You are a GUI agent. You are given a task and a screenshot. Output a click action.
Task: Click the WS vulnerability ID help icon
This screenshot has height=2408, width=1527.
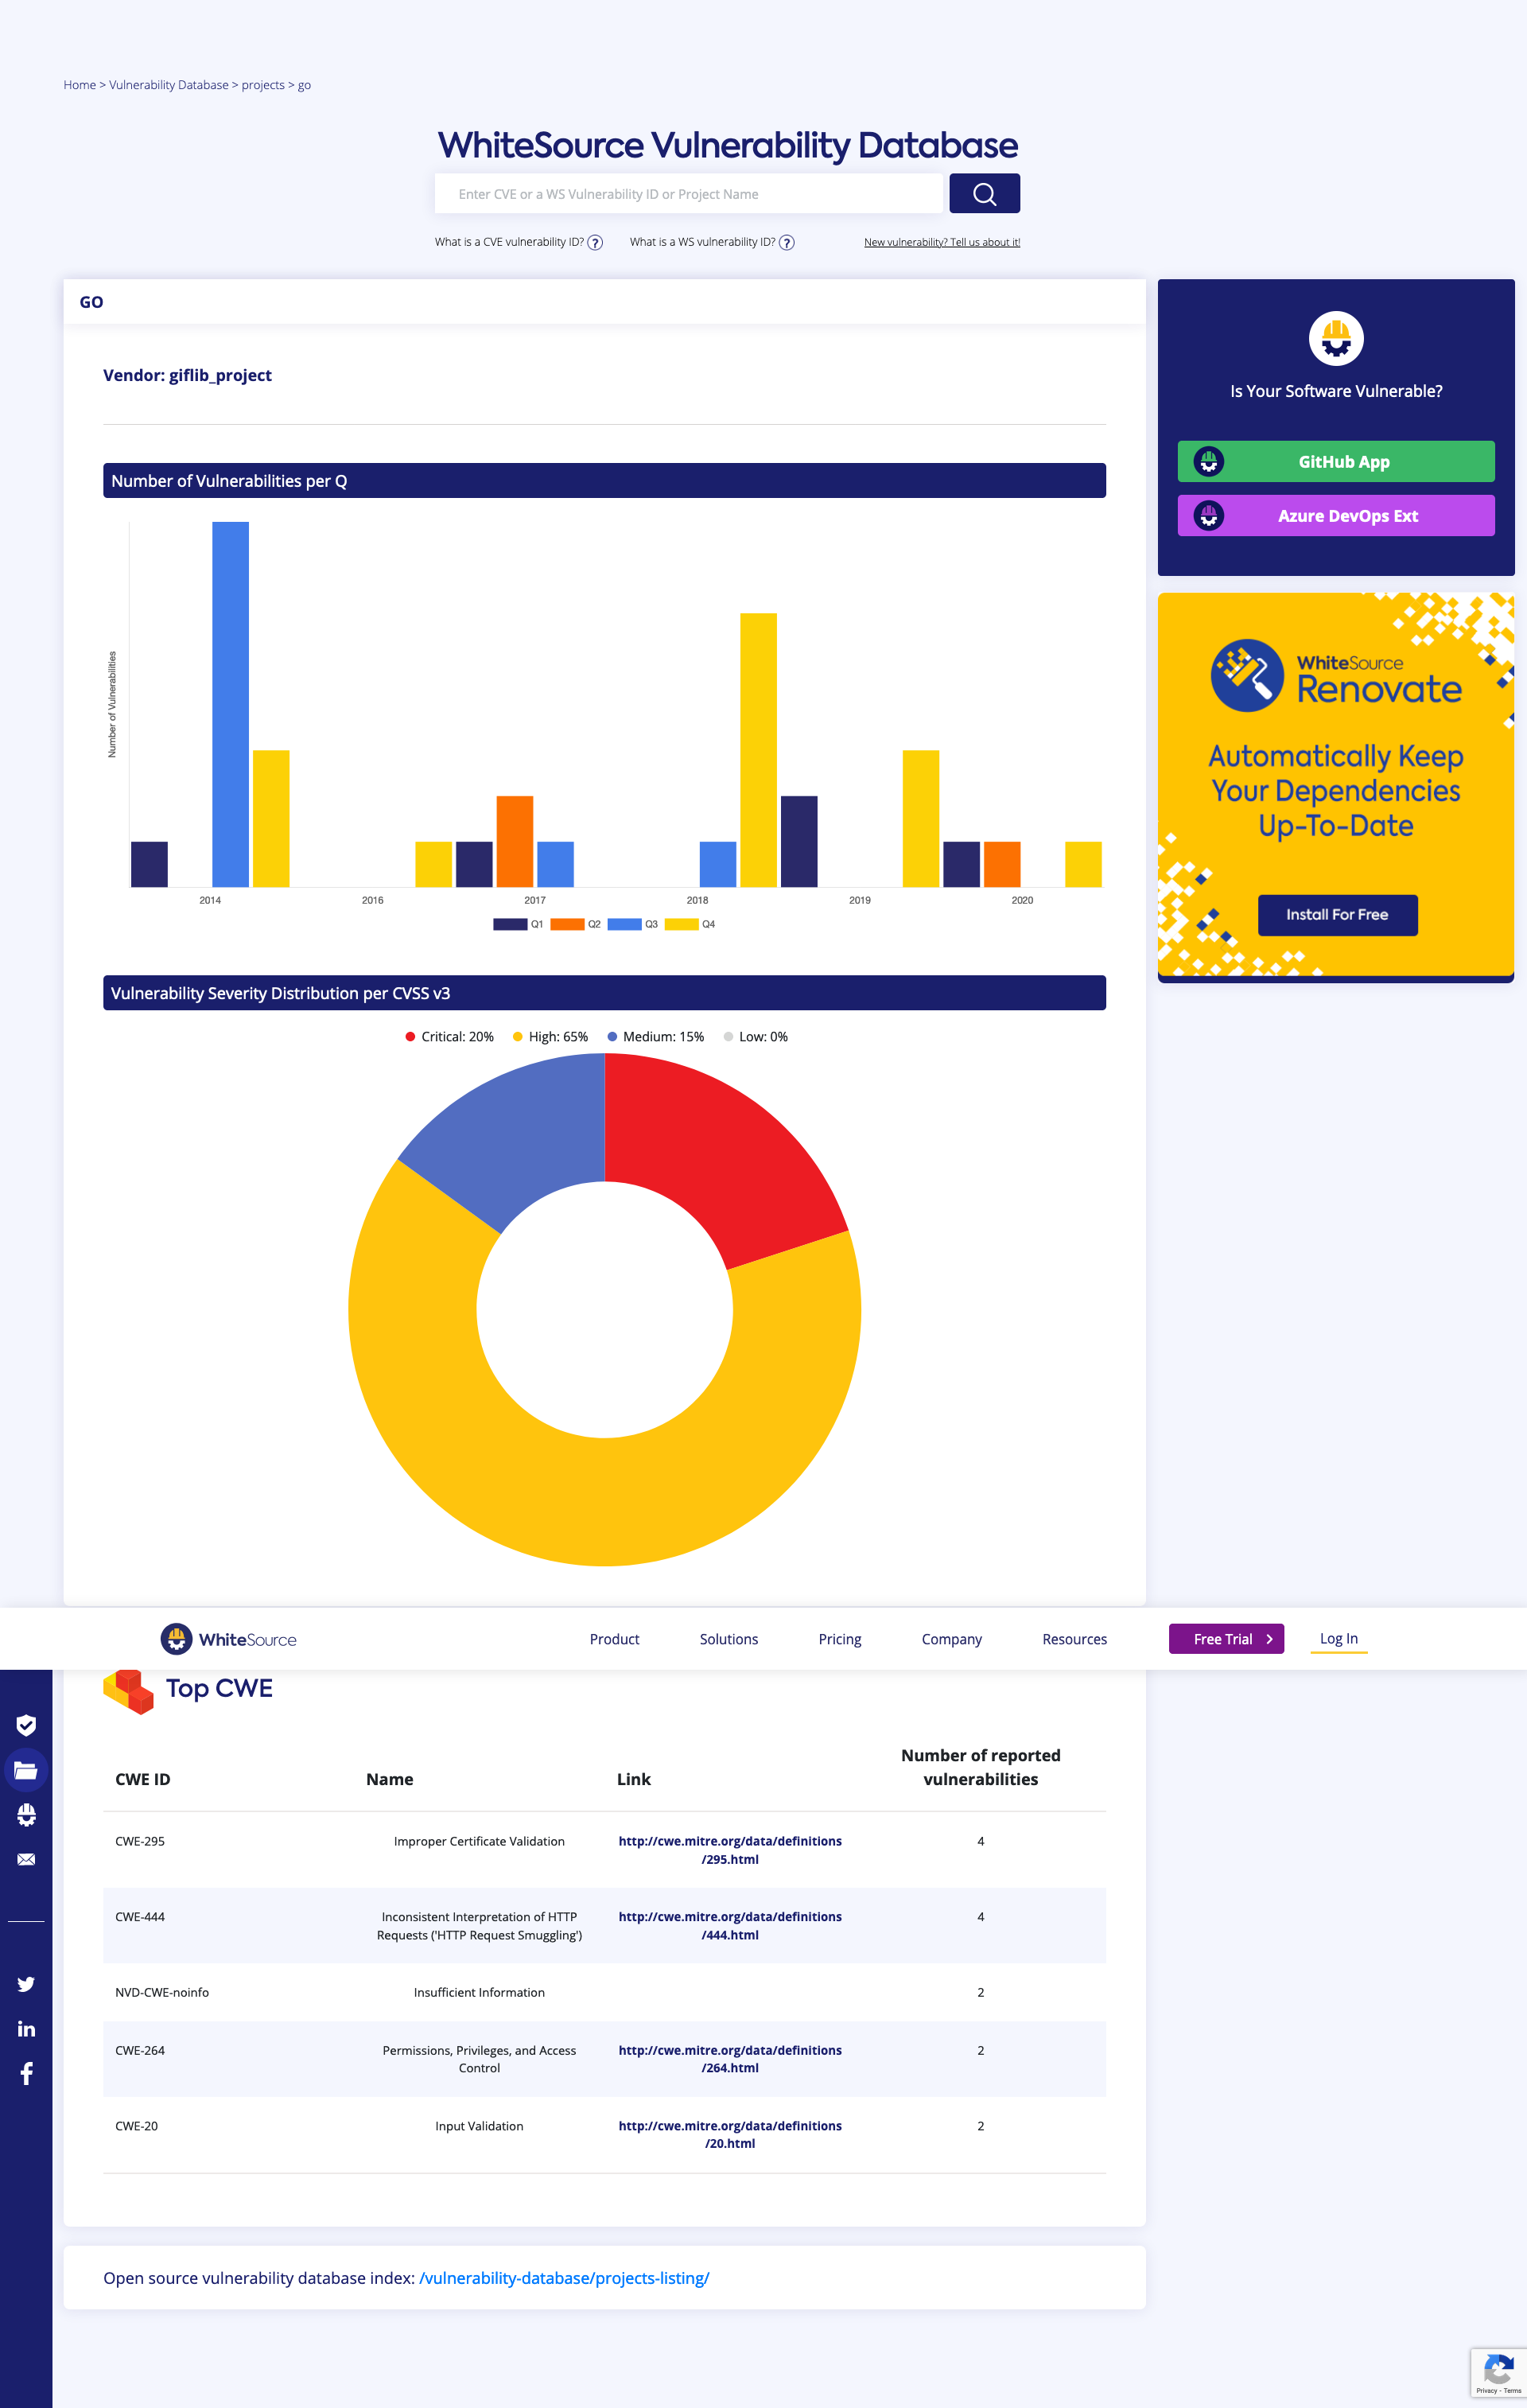click(787, 243)
